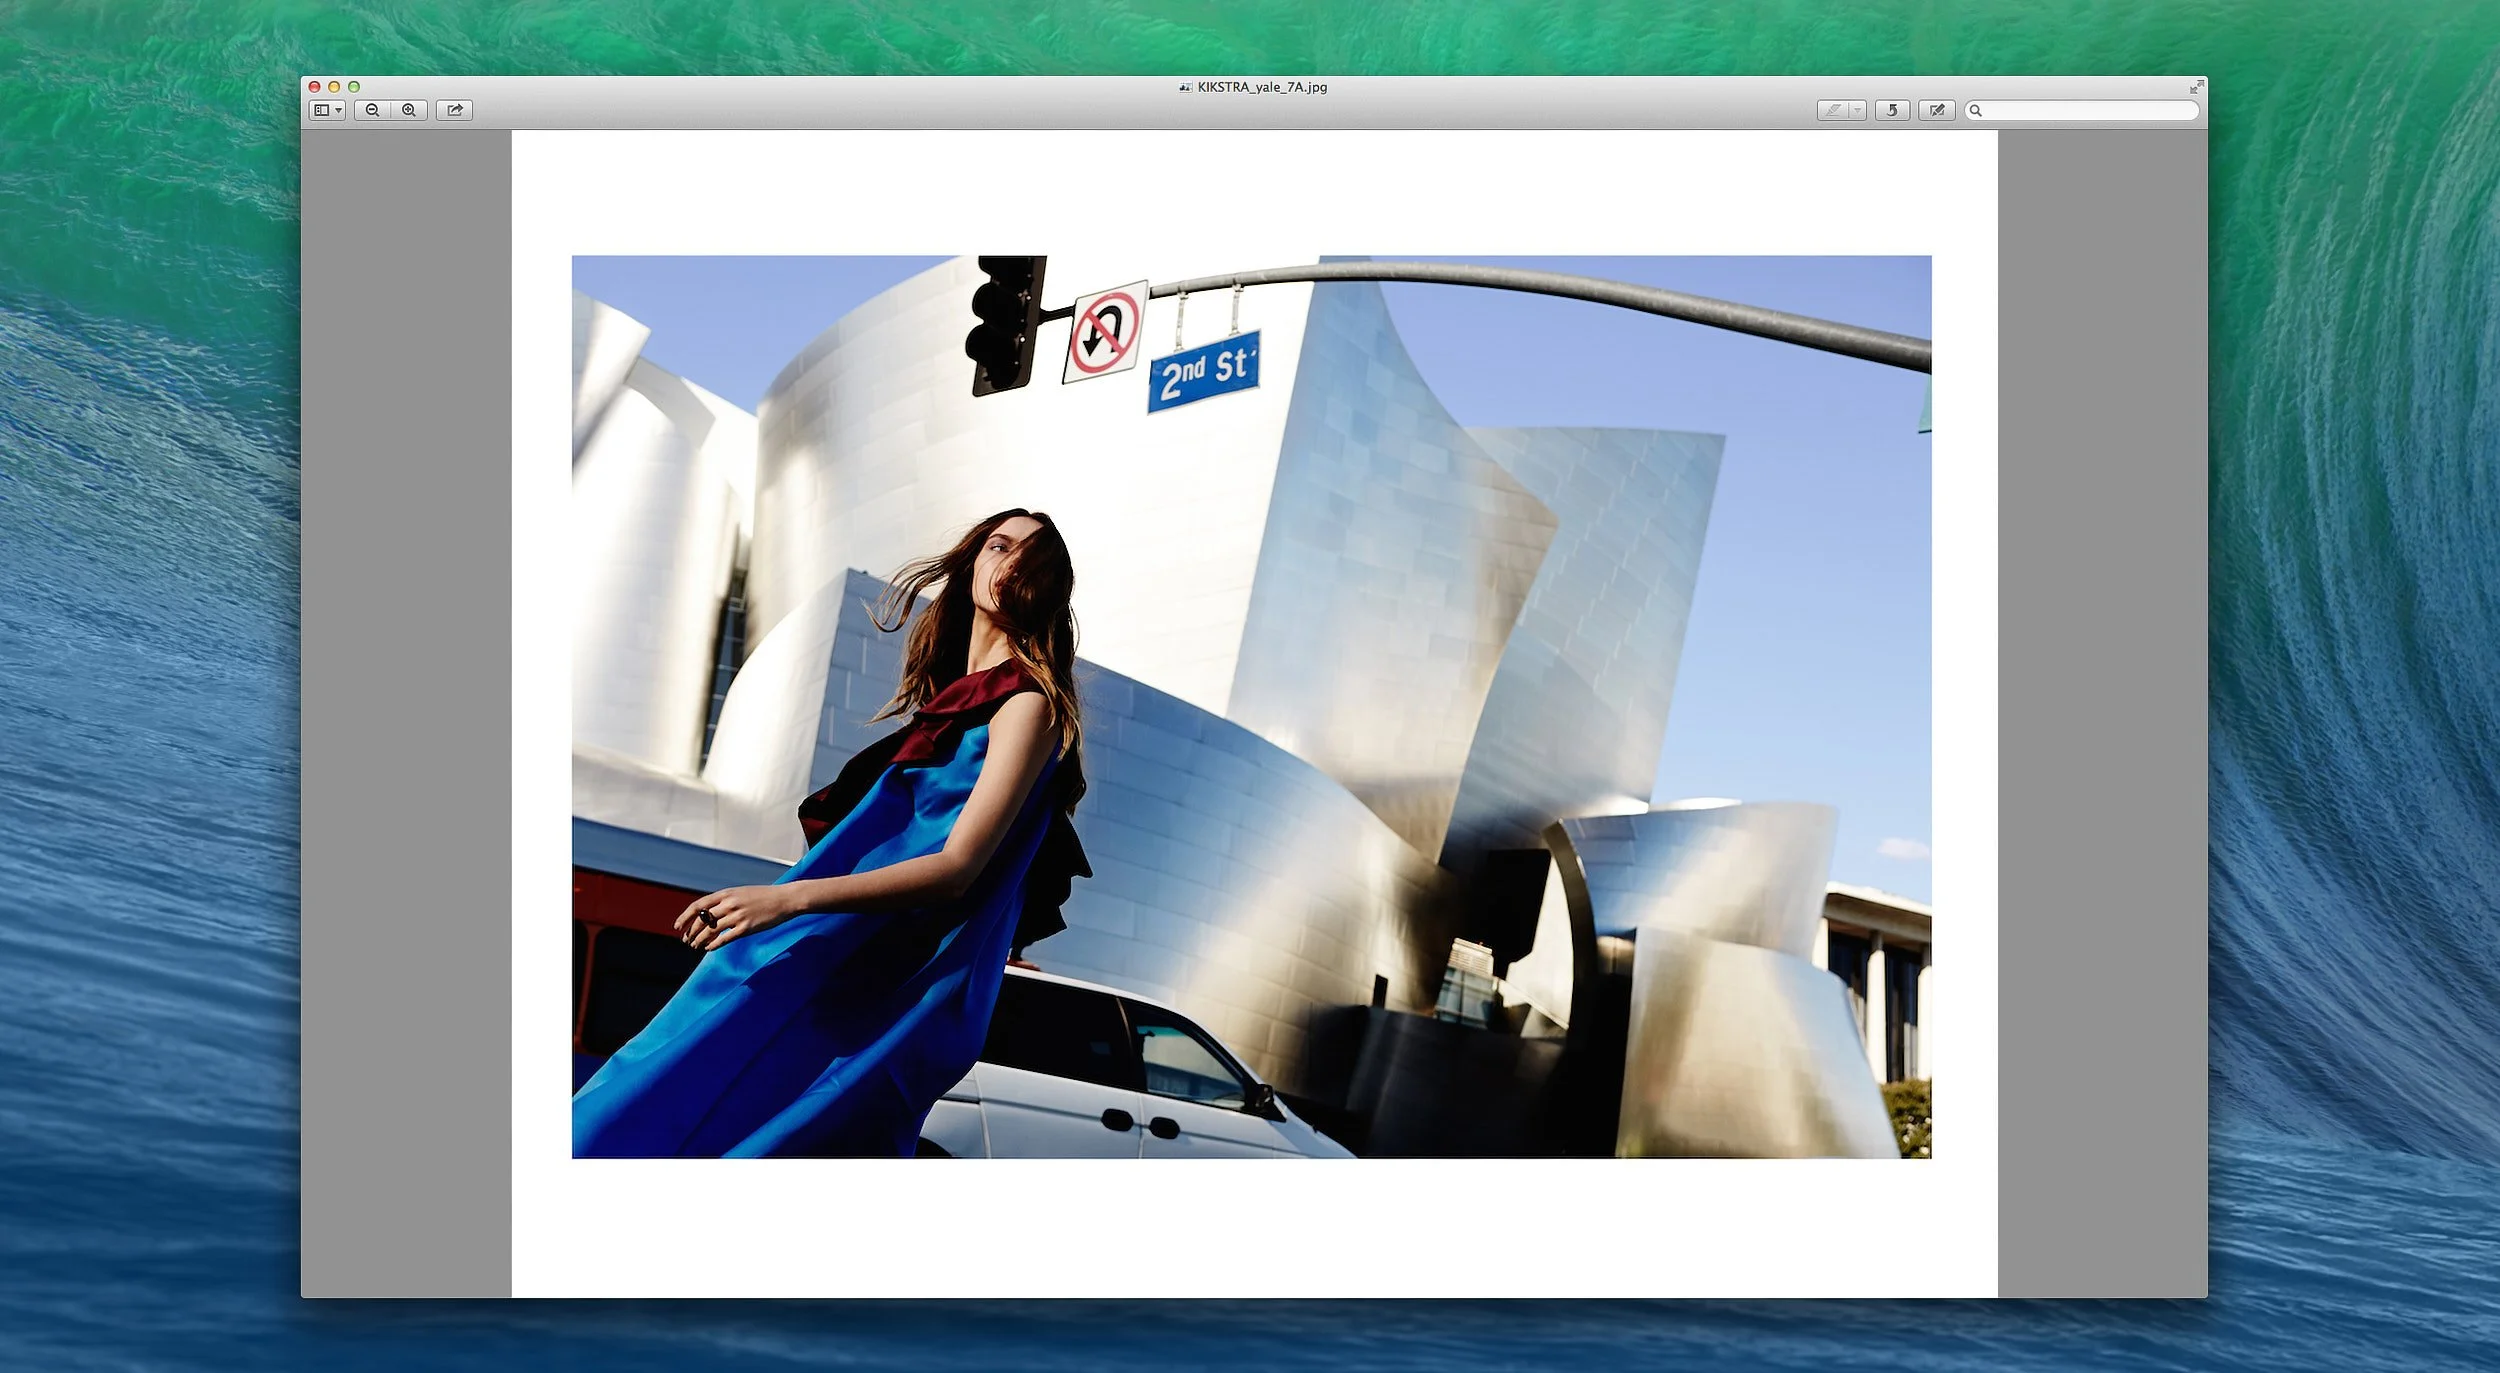Viewport: 2500px width, 1373px height.
Task: Enter full screen using the arrows icon
Action: [2196, 87]
